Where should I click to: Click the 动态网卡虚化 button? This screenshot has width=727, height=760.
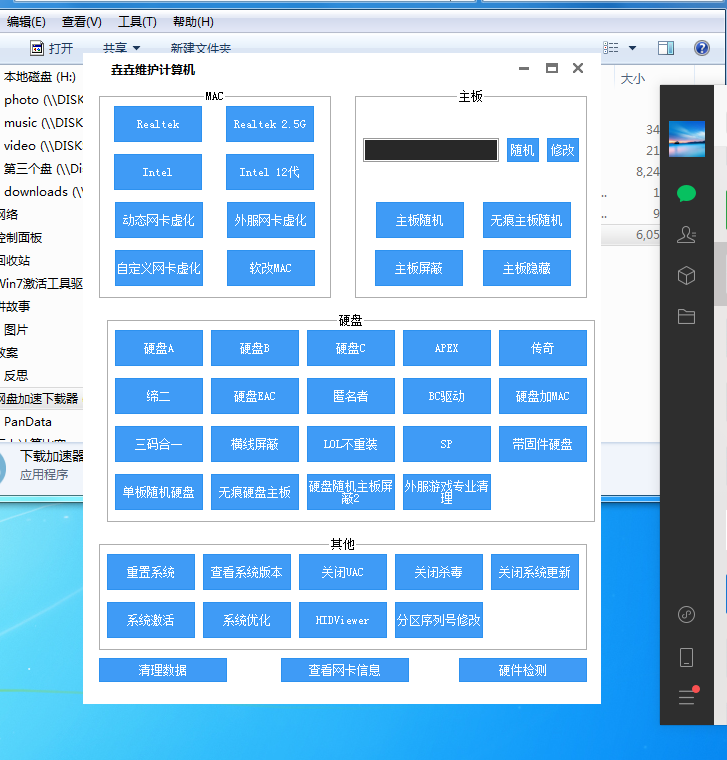point(159,220)
